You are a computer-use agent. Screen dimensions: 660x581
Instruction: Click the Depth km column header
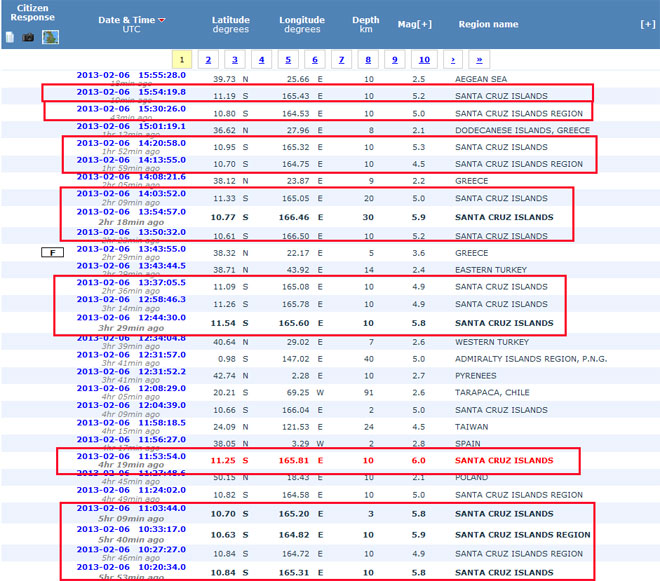click(x=366, y=24)
